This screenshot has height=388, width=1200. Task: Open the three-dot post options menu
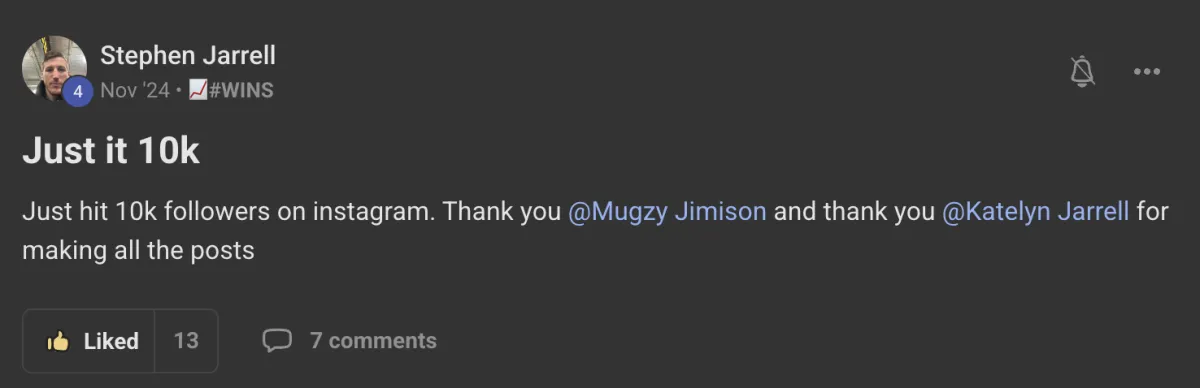click(1146, 71)
